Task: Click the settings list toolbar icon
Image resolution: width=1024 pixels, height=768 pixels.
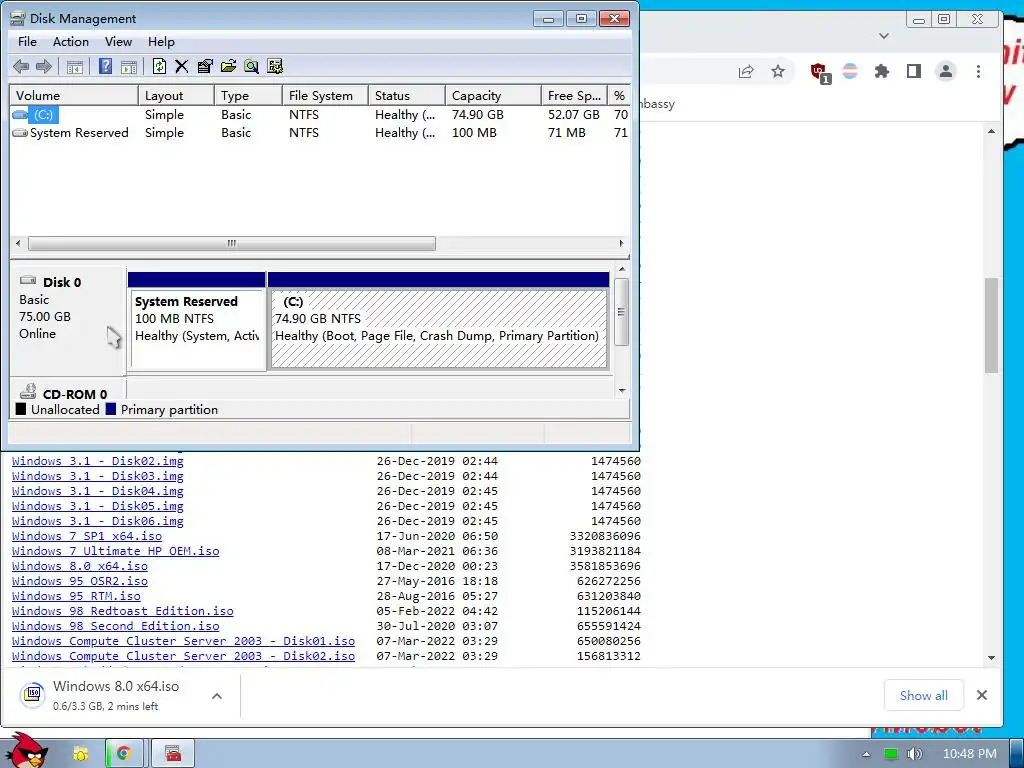Action: (x=275, y=66)
